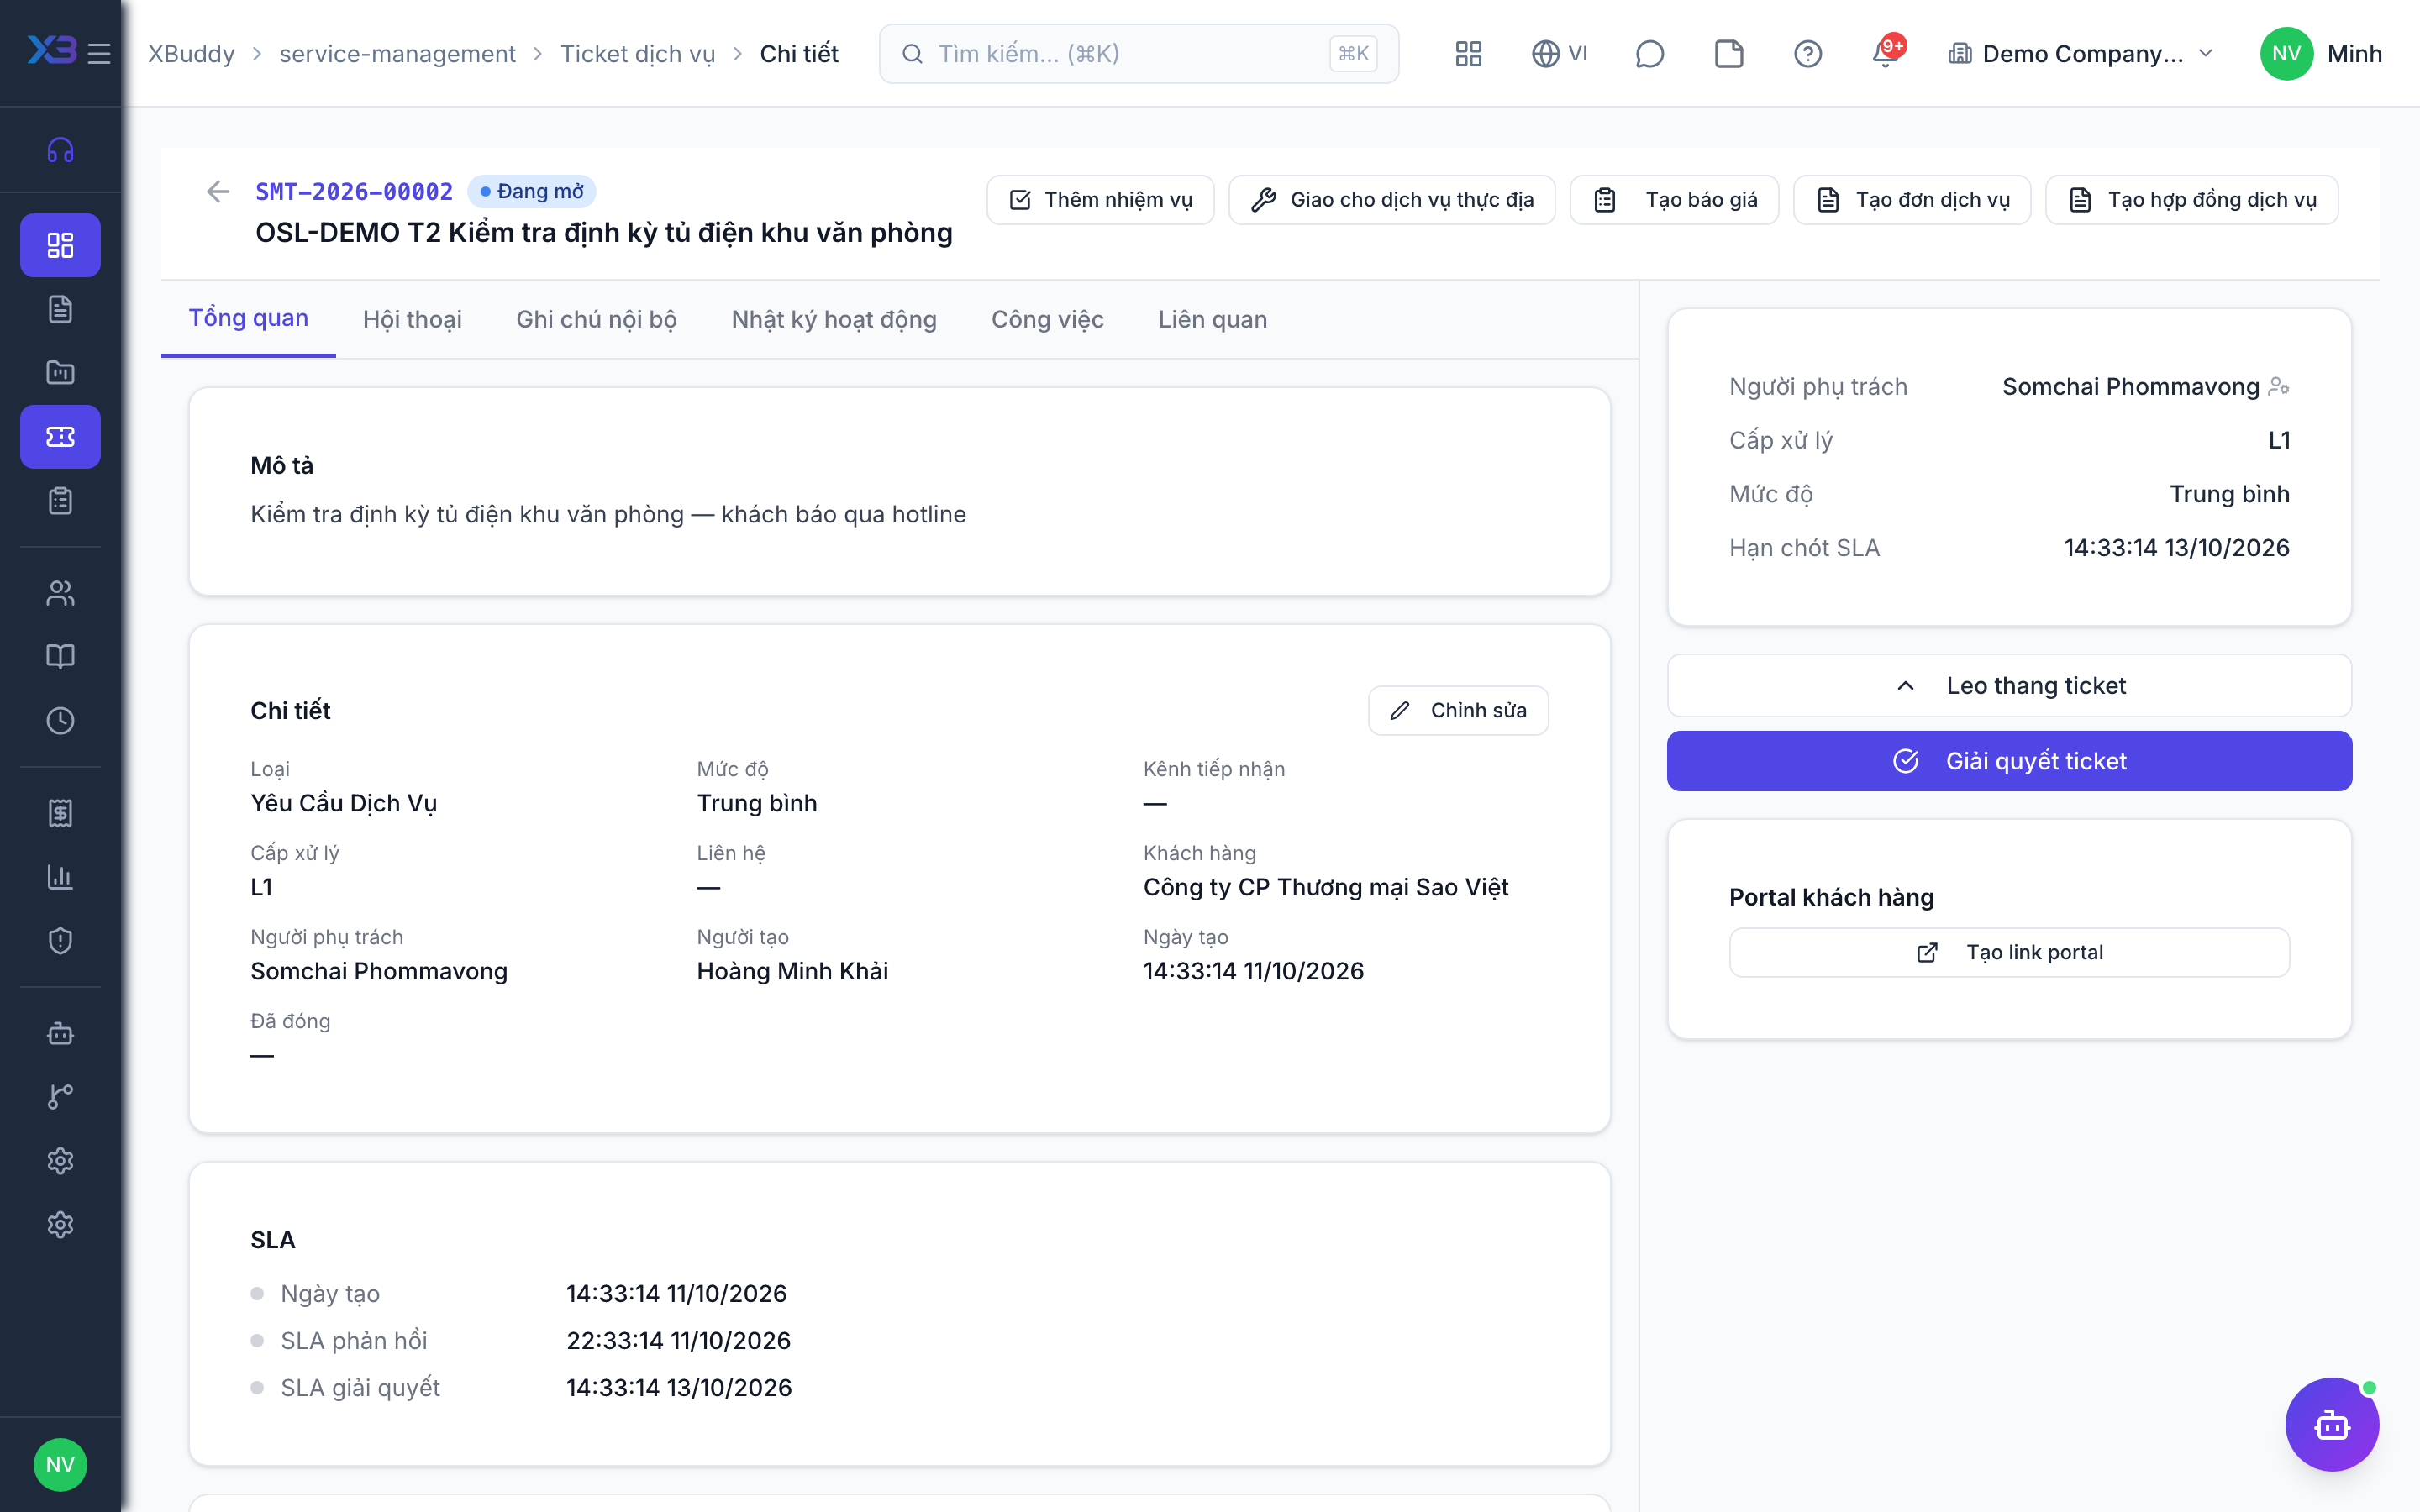Image resolution: width=2420 pixels, height=1512 pixels.
Task: Open the sticky note icon in header
Action: (x=1728, y=53)
